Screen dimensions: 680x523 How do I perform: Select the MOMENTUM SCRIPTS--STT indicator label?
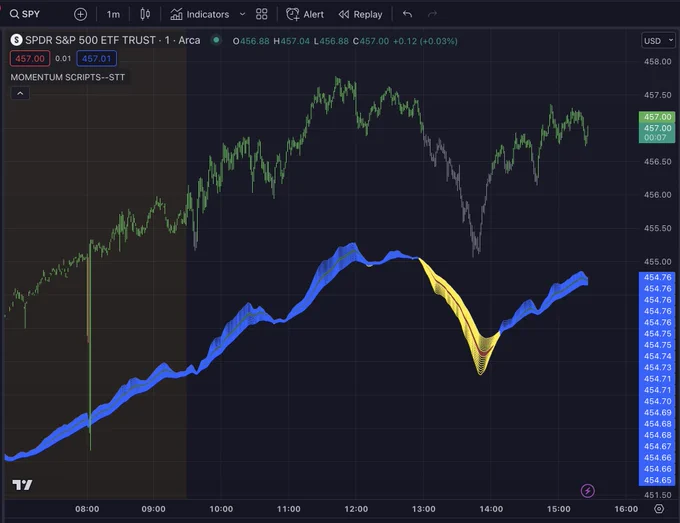pos(68,77)
